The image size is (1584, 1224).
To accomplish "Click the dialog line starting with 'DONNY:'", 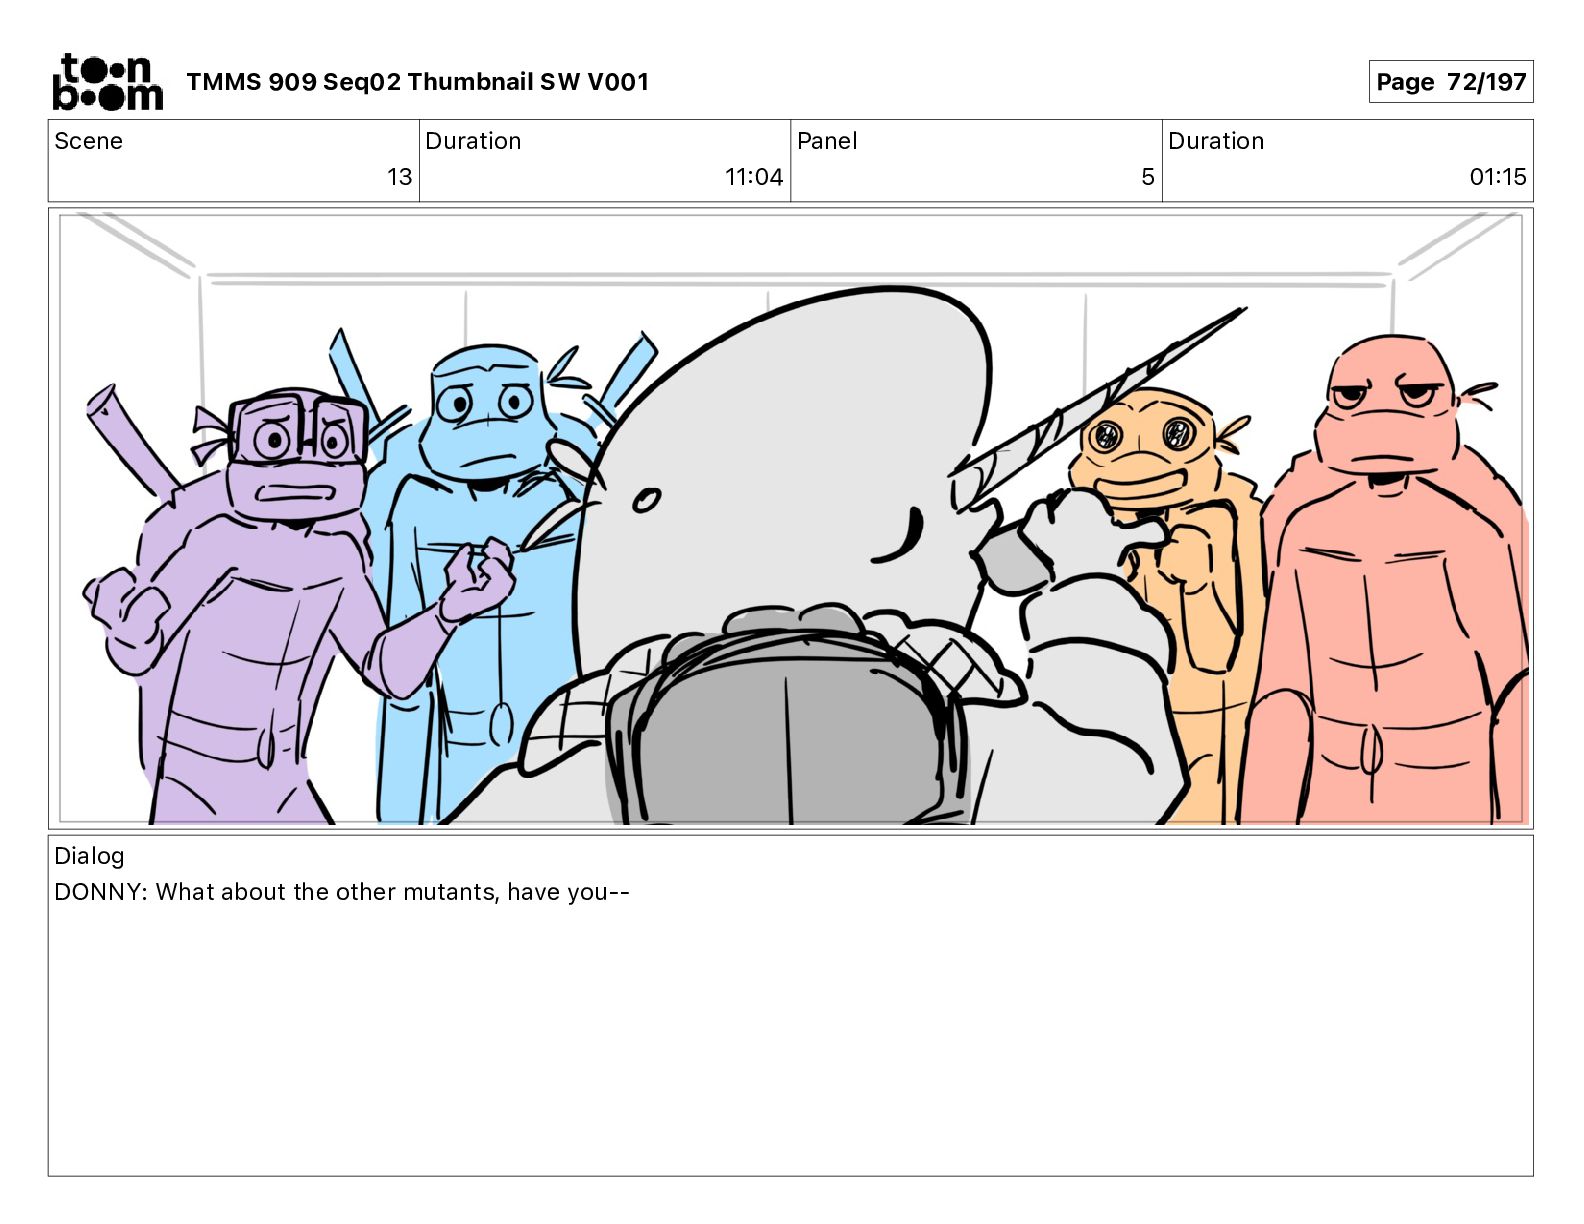I will (x=342, y=892).
